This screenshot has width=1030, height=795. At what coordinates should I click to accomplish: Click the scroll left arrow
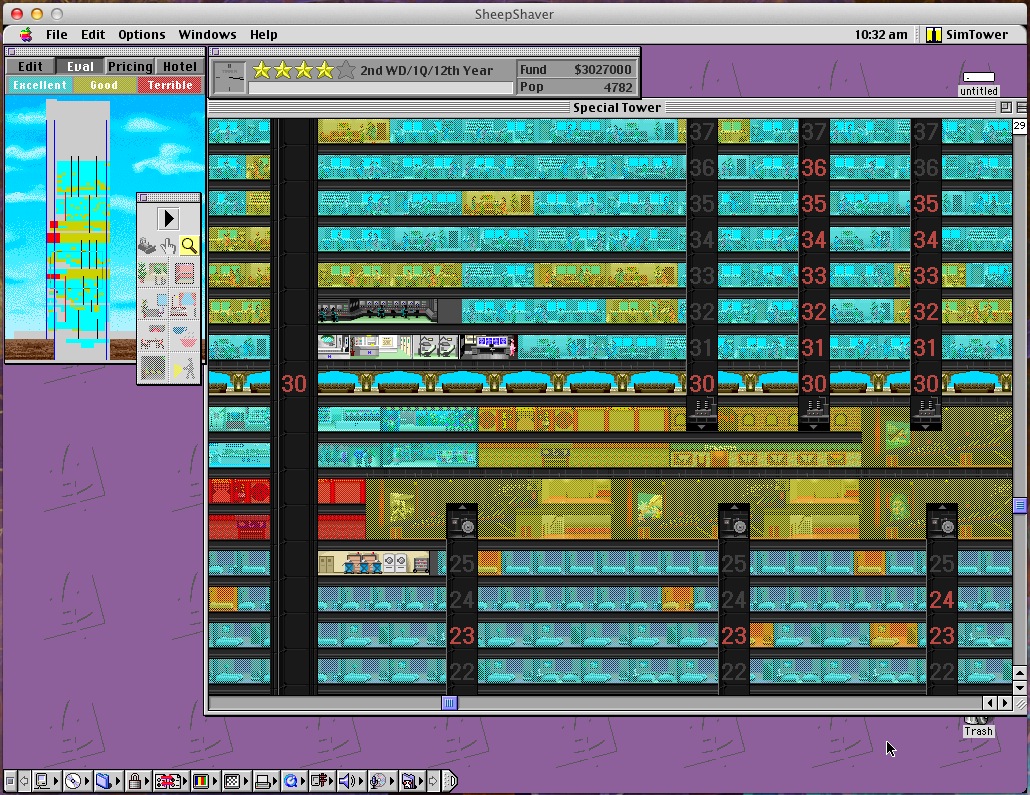point(990,703)
